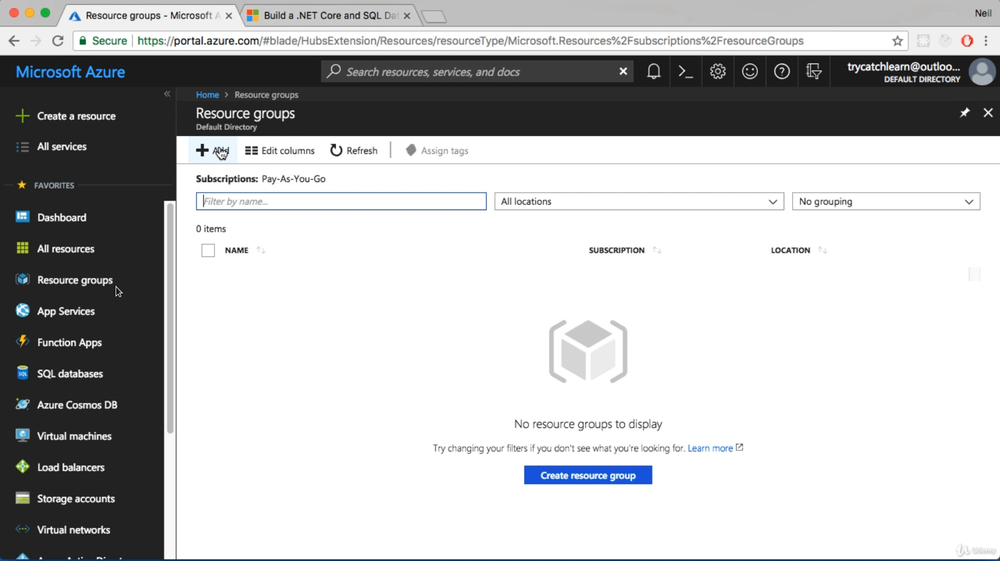Click the Assign tags toolbar item
1000x561 pixels.
coord(437,150)
